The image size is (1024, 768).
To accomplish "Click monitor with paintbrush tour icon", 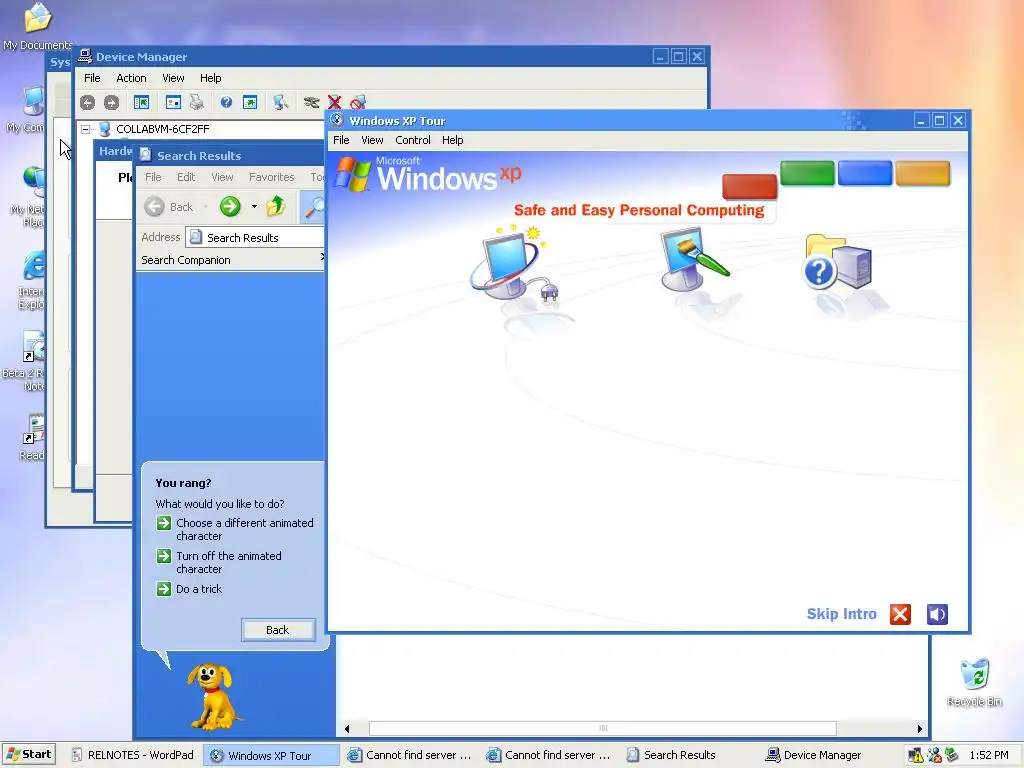I will (x=694, y=259).
